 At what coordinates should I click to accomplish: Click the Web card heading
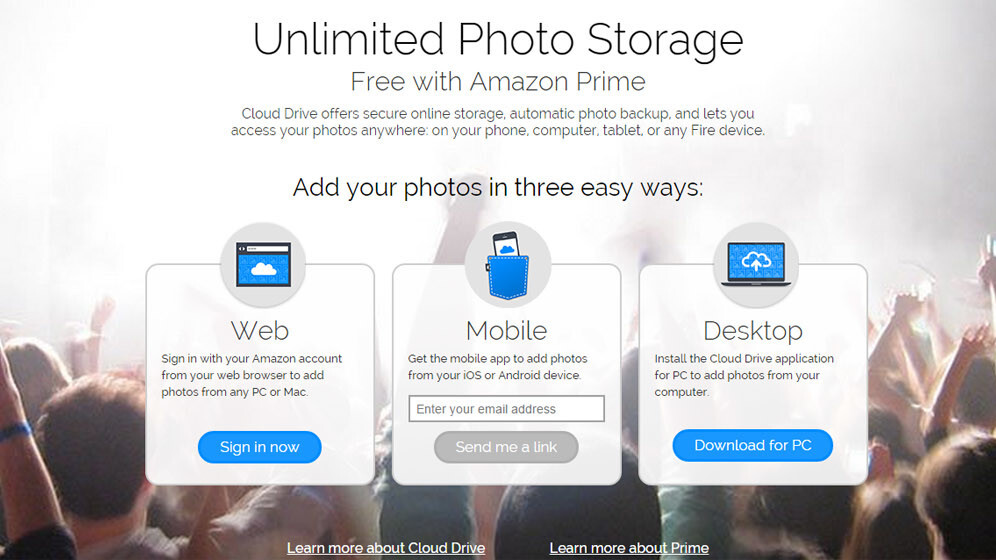pos(260,331)
